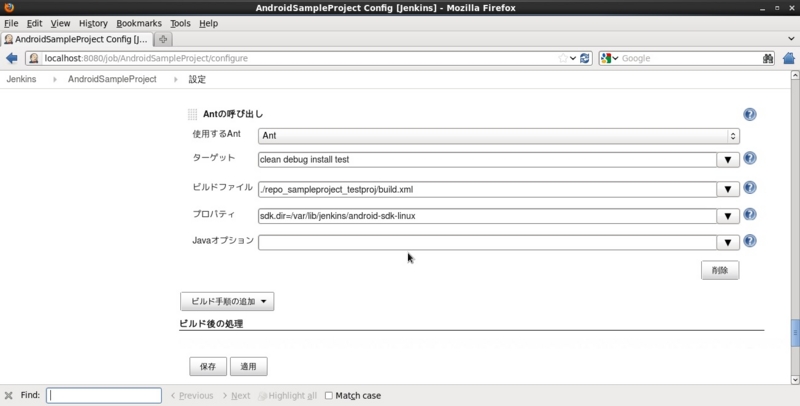Open the File menu
Viewport: 800px width, 406px height.
(x=11, y=23)
